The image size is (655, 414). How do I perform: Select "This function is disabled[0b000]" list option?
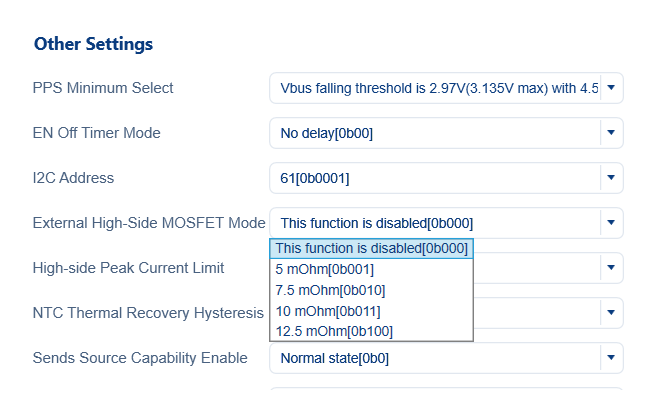(371, 248)
